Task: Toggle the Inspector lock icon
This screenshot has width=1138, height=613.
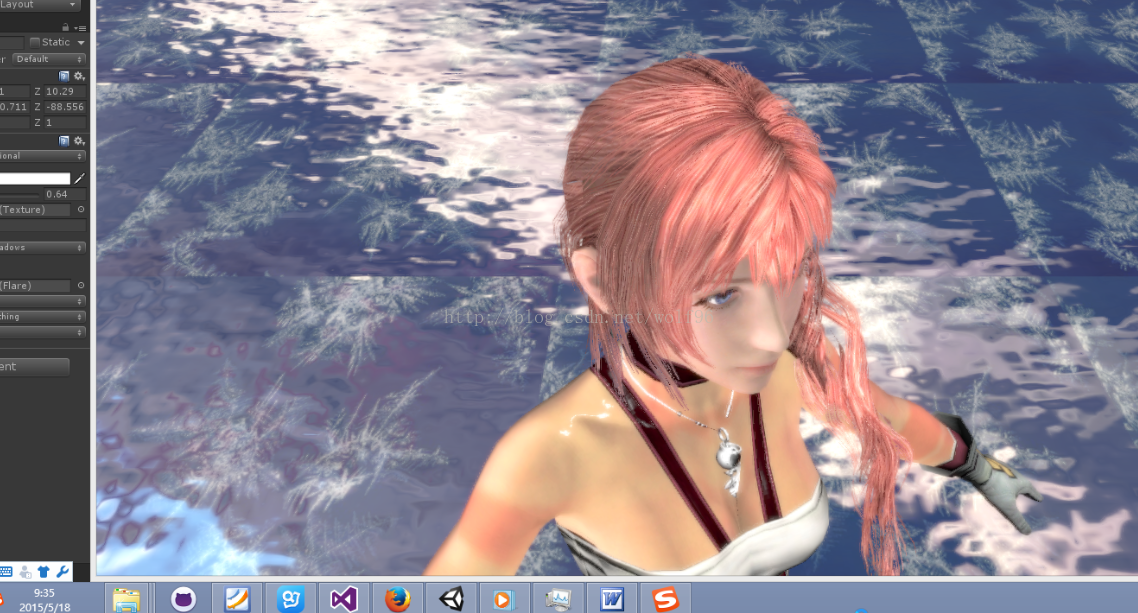Action: pos(65,28)
